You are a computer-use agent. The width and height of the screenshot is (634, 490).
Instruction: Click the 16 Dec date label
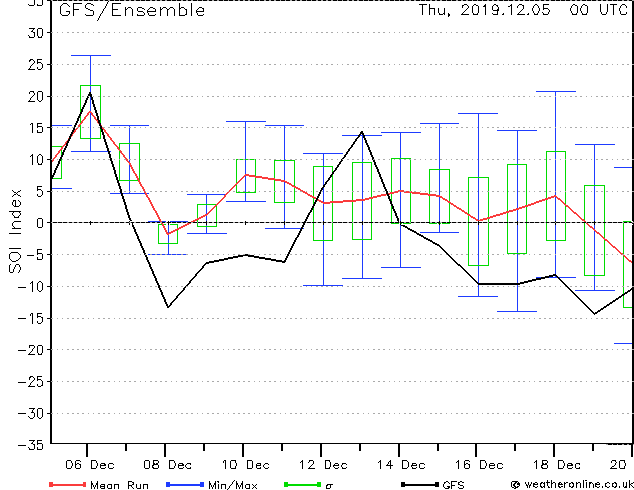click(479, 465)
